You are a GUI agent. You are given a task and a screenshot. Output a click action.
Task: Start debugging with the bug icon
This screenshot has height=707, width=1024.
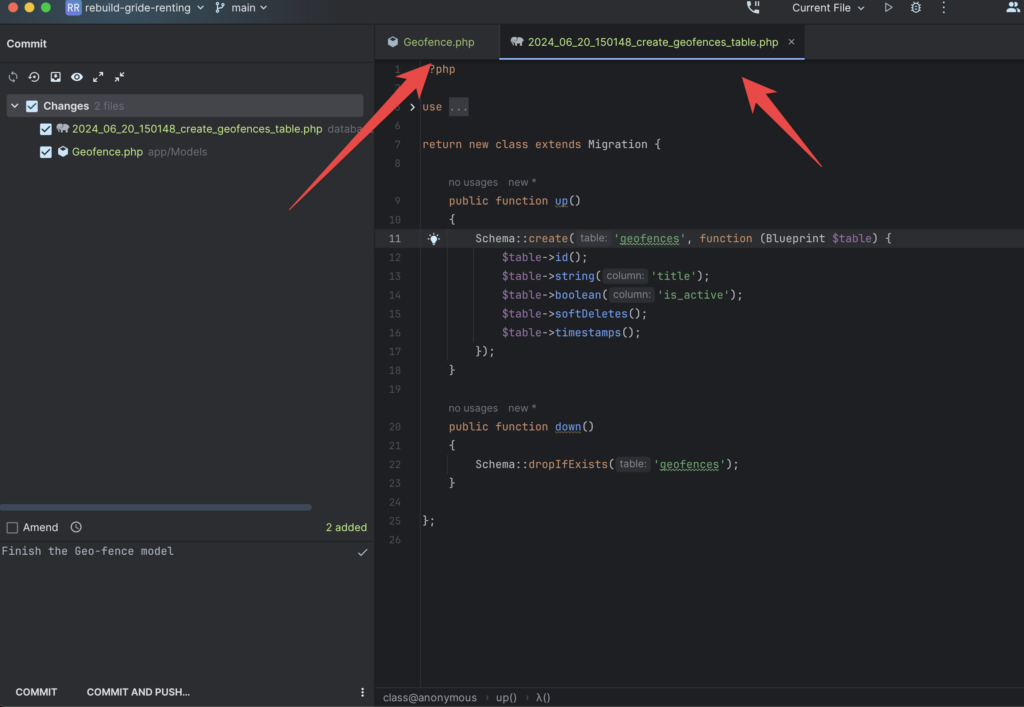pos(916,8)
